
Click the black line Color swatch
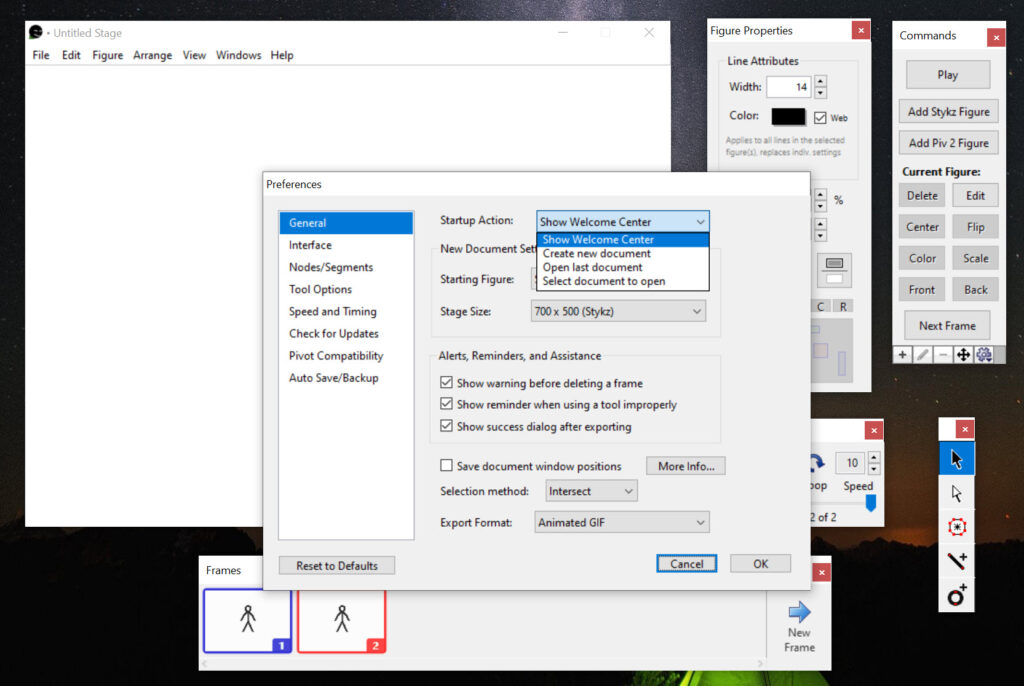788,117
